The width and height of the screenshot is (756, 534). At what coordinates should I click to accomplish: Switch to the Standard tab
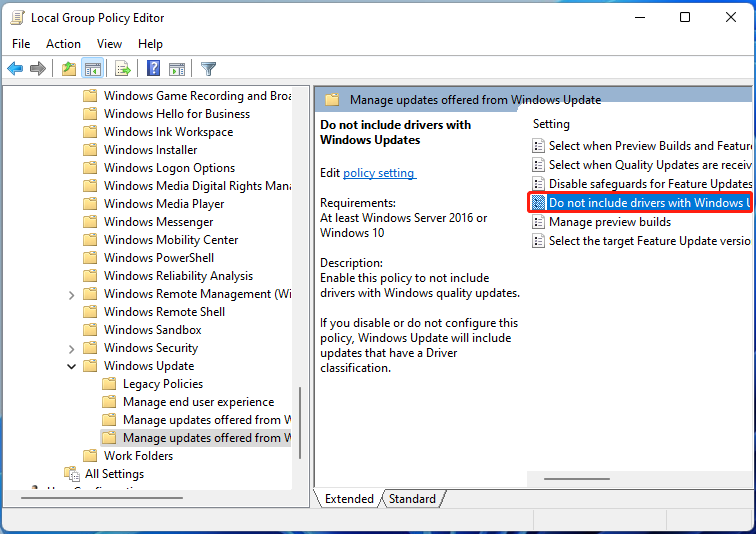point(412,499)
